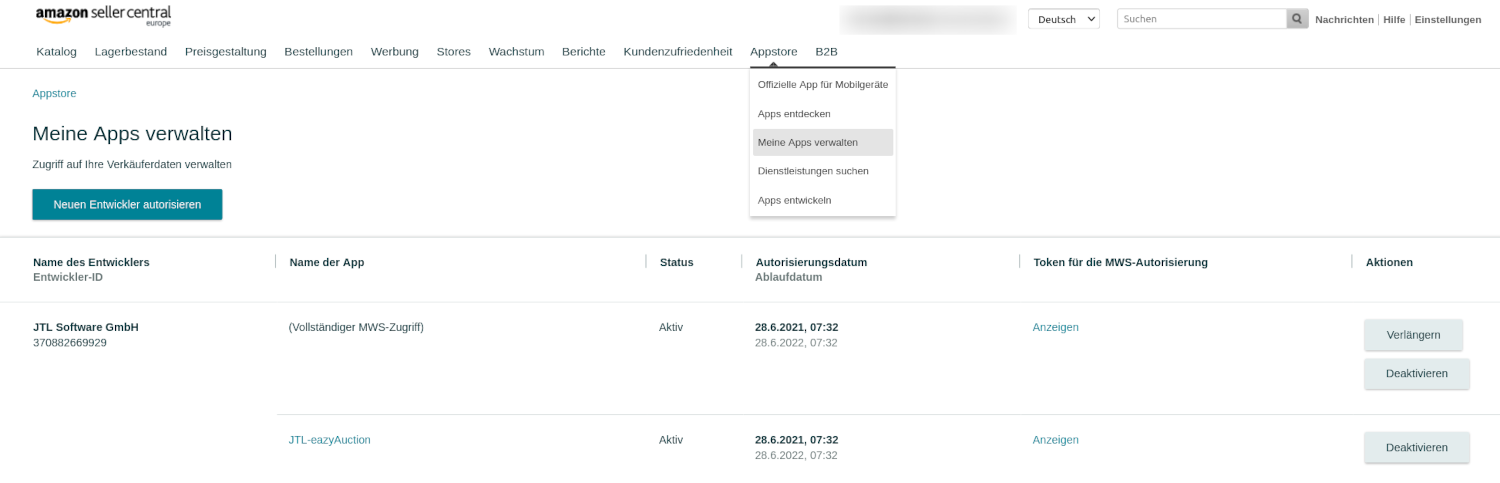Show token for JTL-eazyAuction row
Image resolution: width=1500 pixels, height=483 pixels.
(1055, 440)
